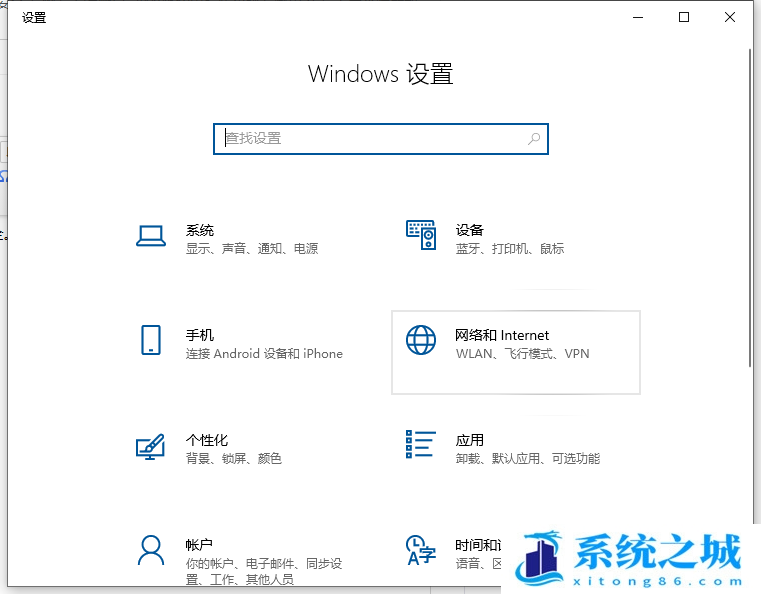Close the 设置 window
761x594 pixels.
click(x=729, y=17)
